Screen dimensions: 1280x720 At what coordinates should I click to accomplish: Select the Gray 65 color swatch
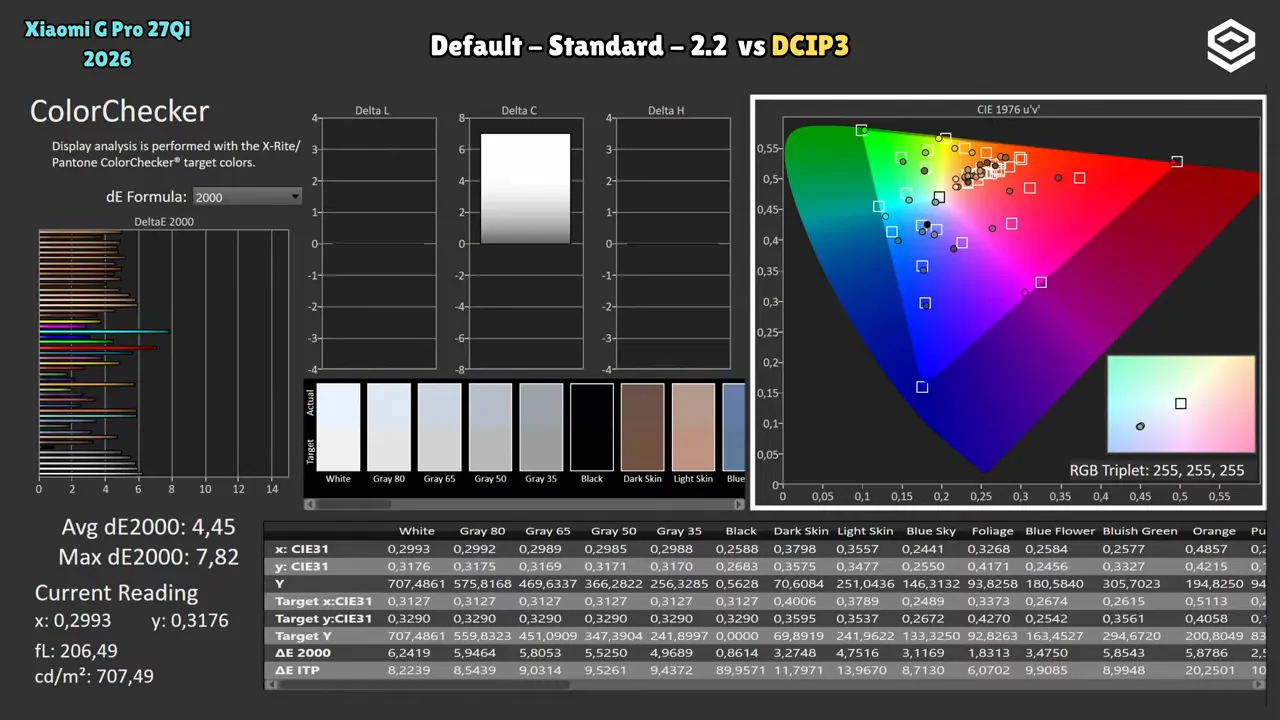(x=440, y=426)
